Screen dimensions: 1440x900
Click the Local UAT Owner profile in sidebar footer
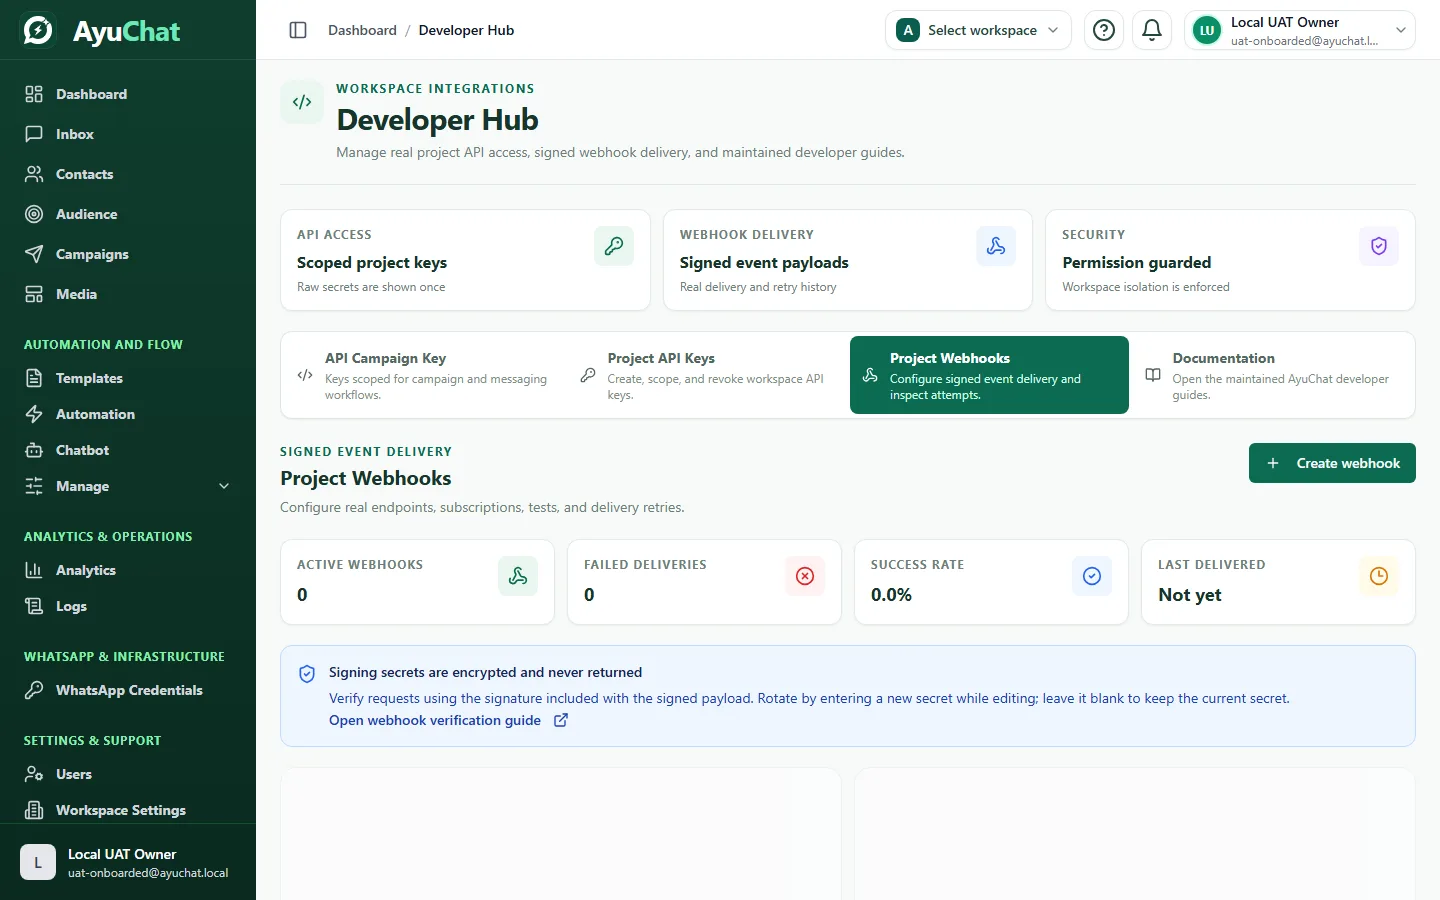128,862
